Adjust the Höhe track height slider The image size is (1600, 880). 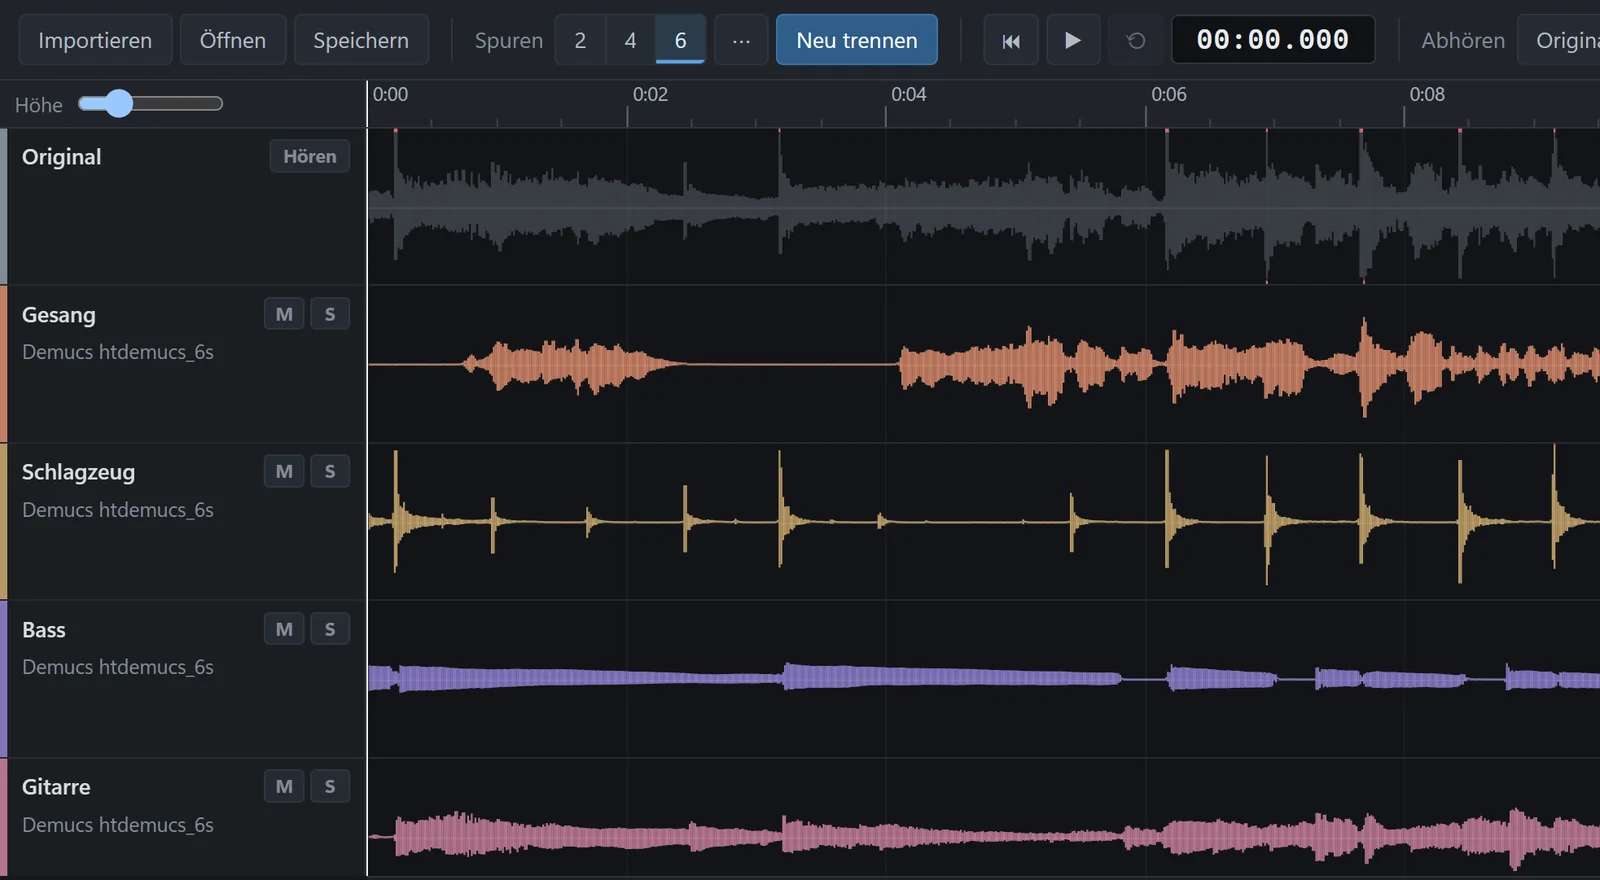click(150, 103)
